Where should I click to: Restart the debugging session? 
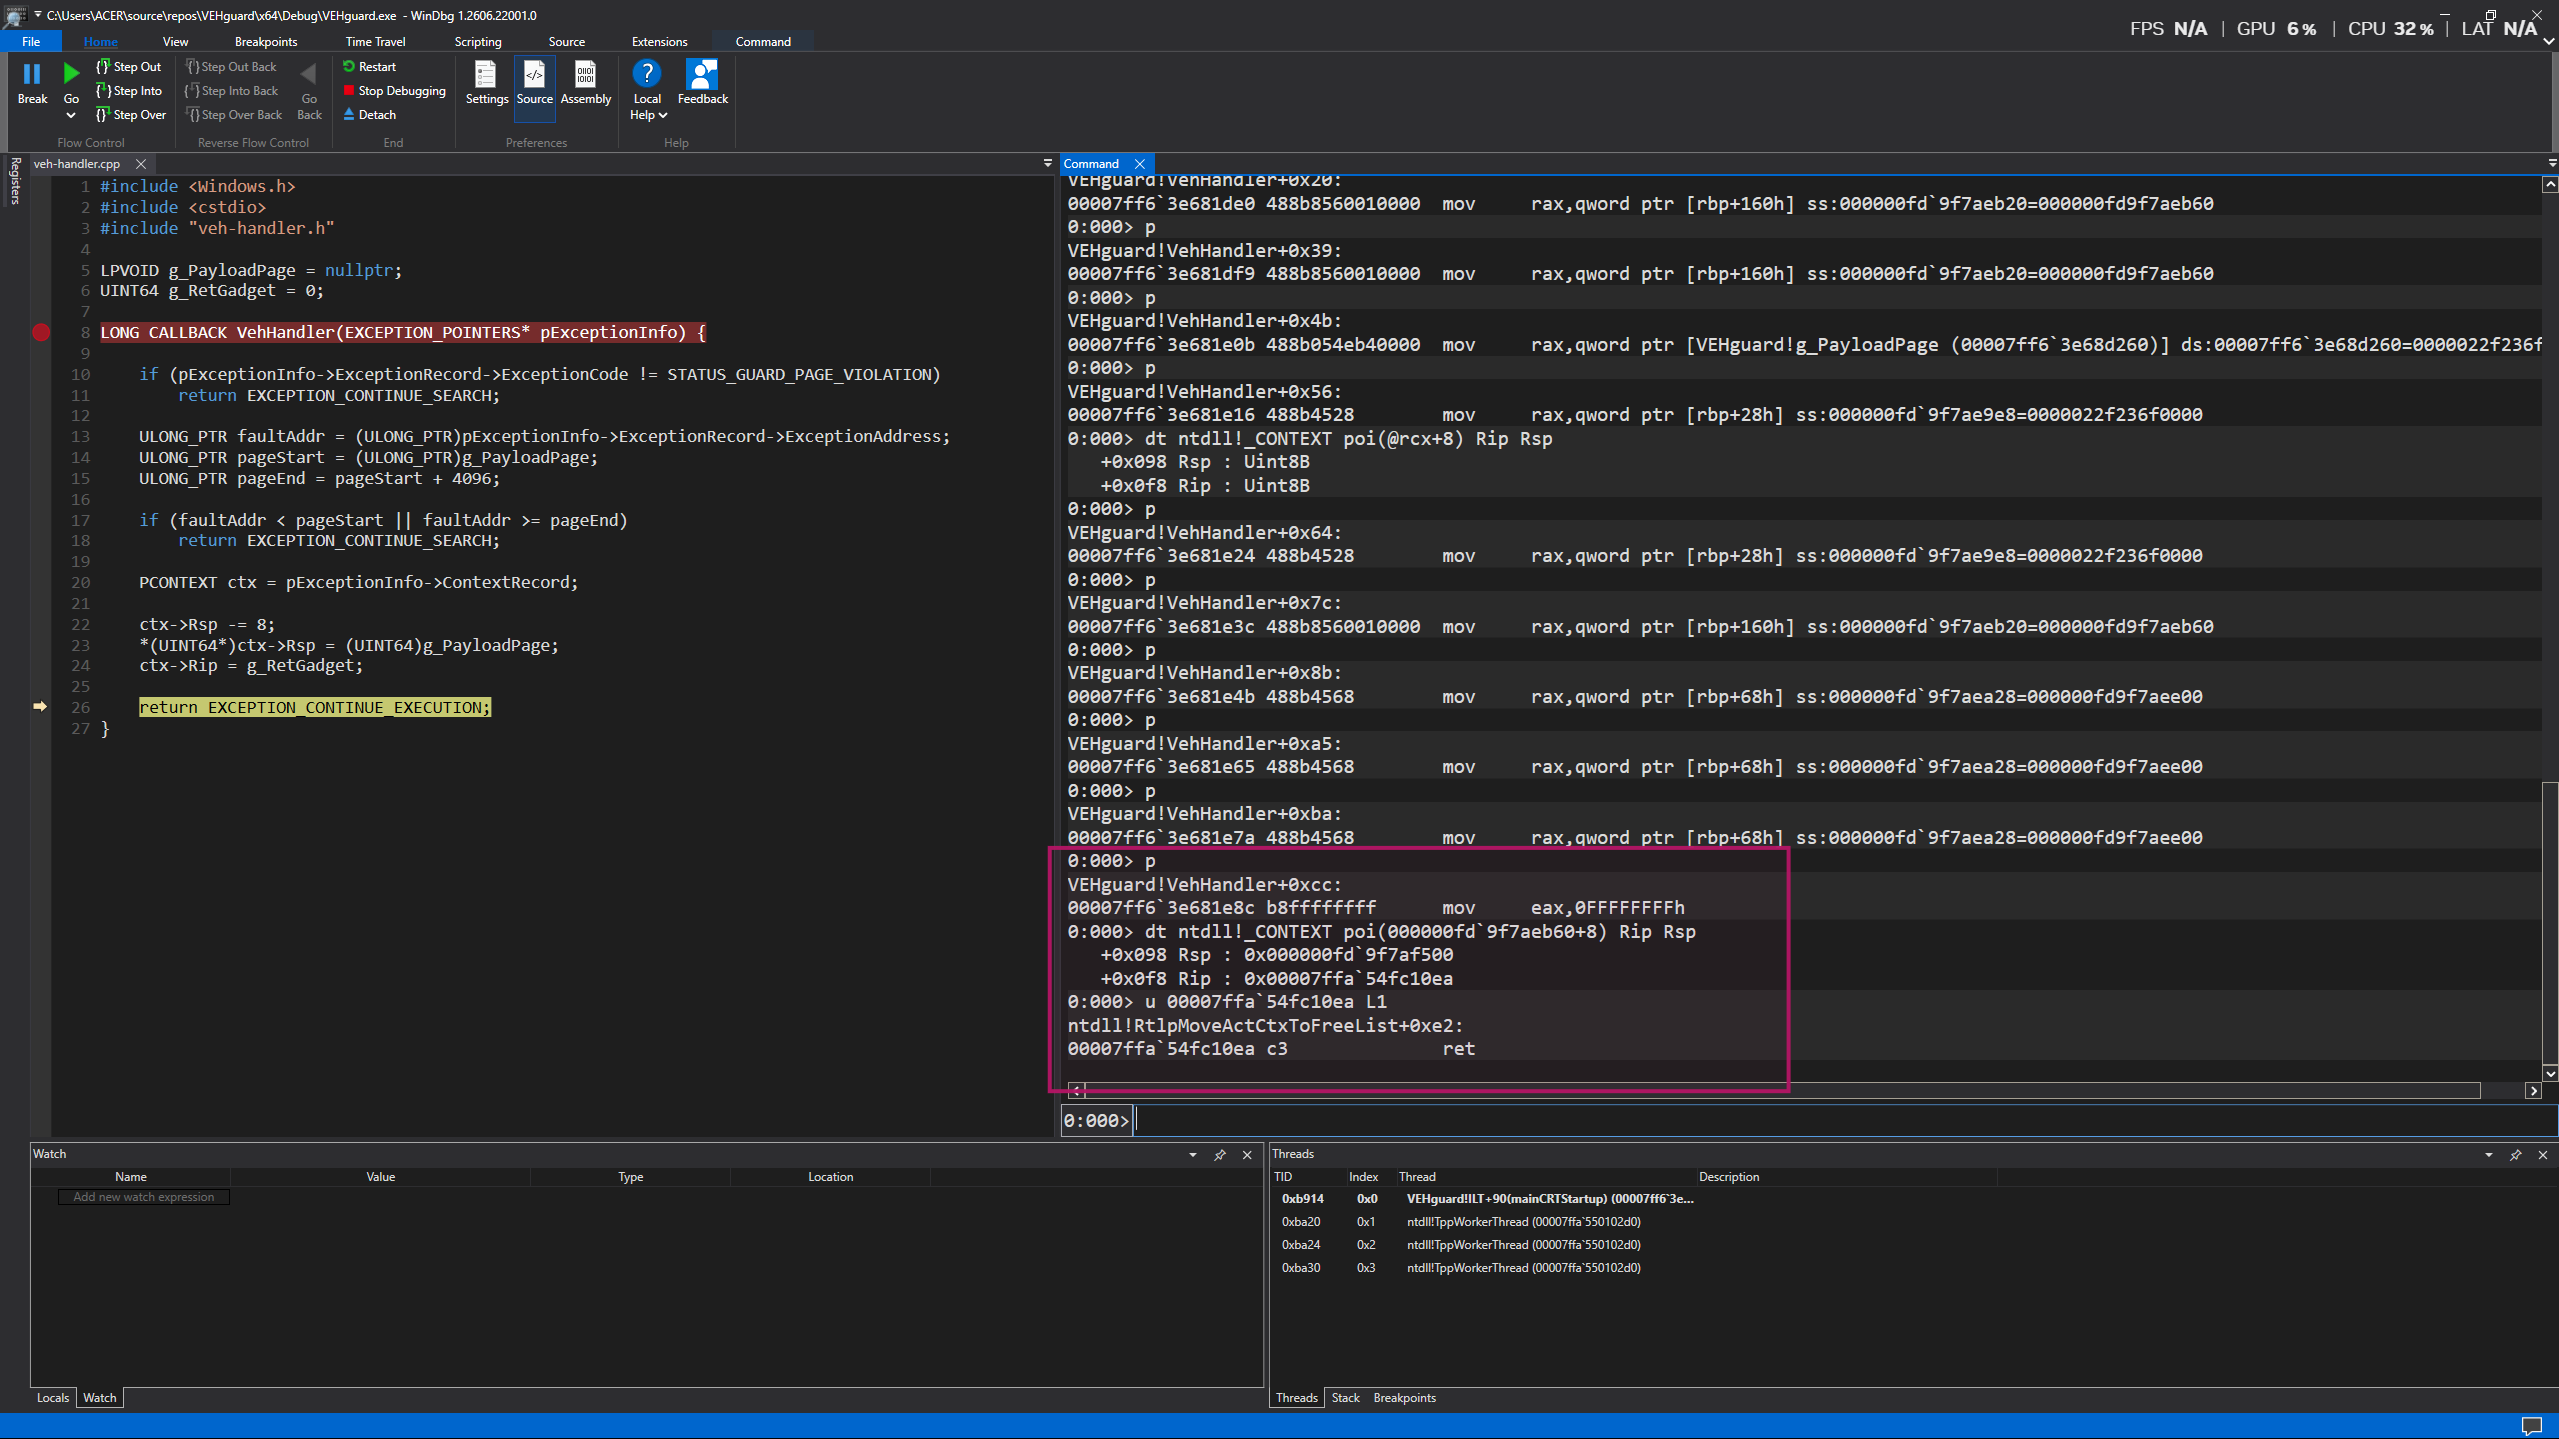[370, 67]
